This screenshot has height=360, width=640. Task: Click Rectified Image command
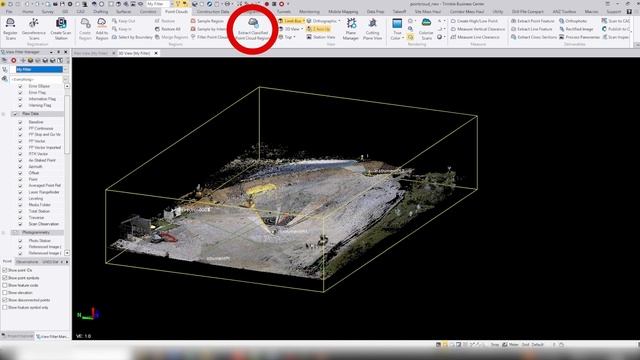(576, 29)
